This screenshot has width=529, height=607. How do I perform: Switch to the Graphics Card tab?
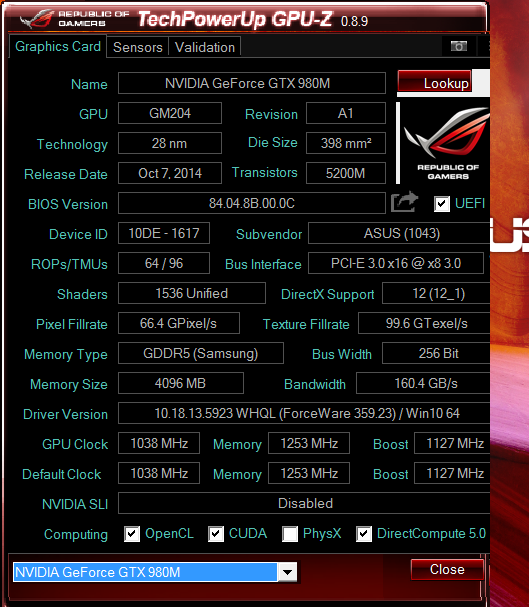tap(58, 46)
